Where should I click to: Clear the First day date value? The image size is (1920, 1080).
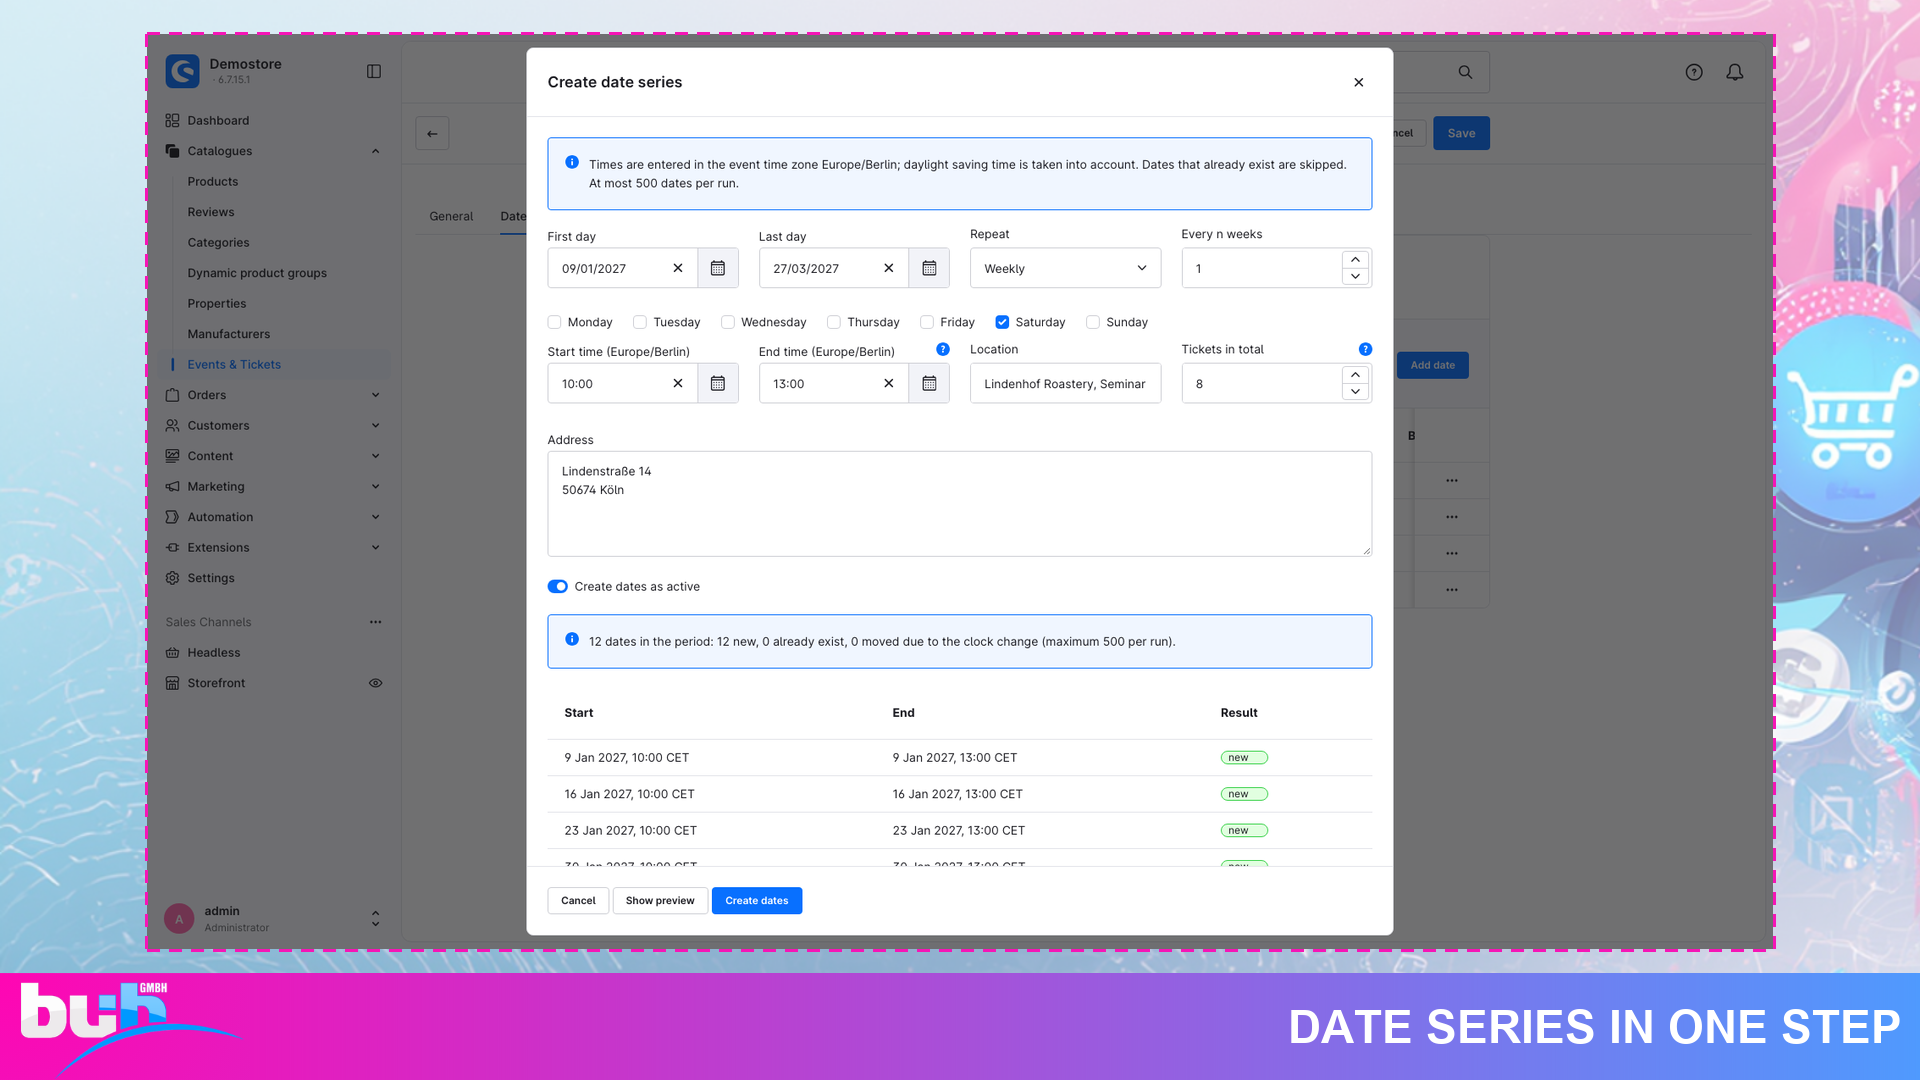[677, 268]
